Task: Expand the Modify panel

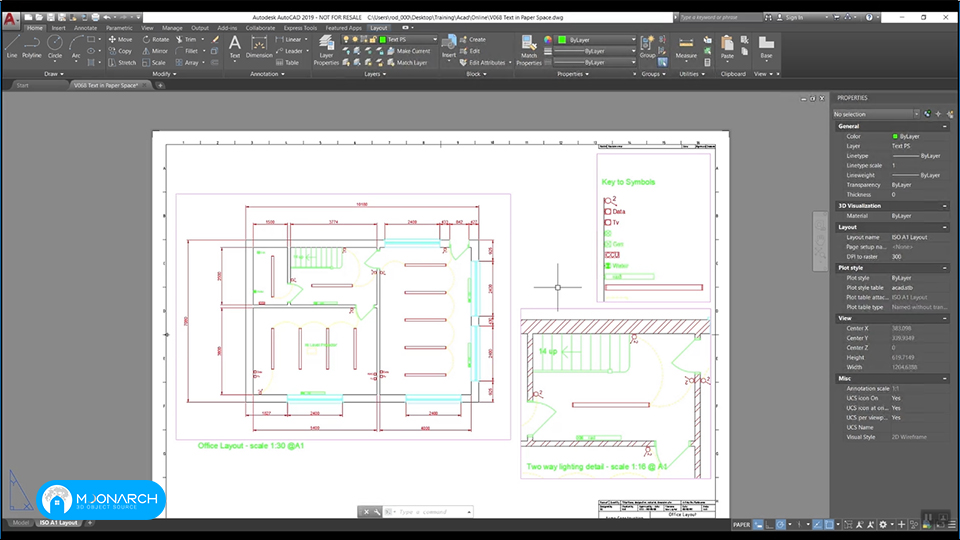Action: [x=164, y=74]
